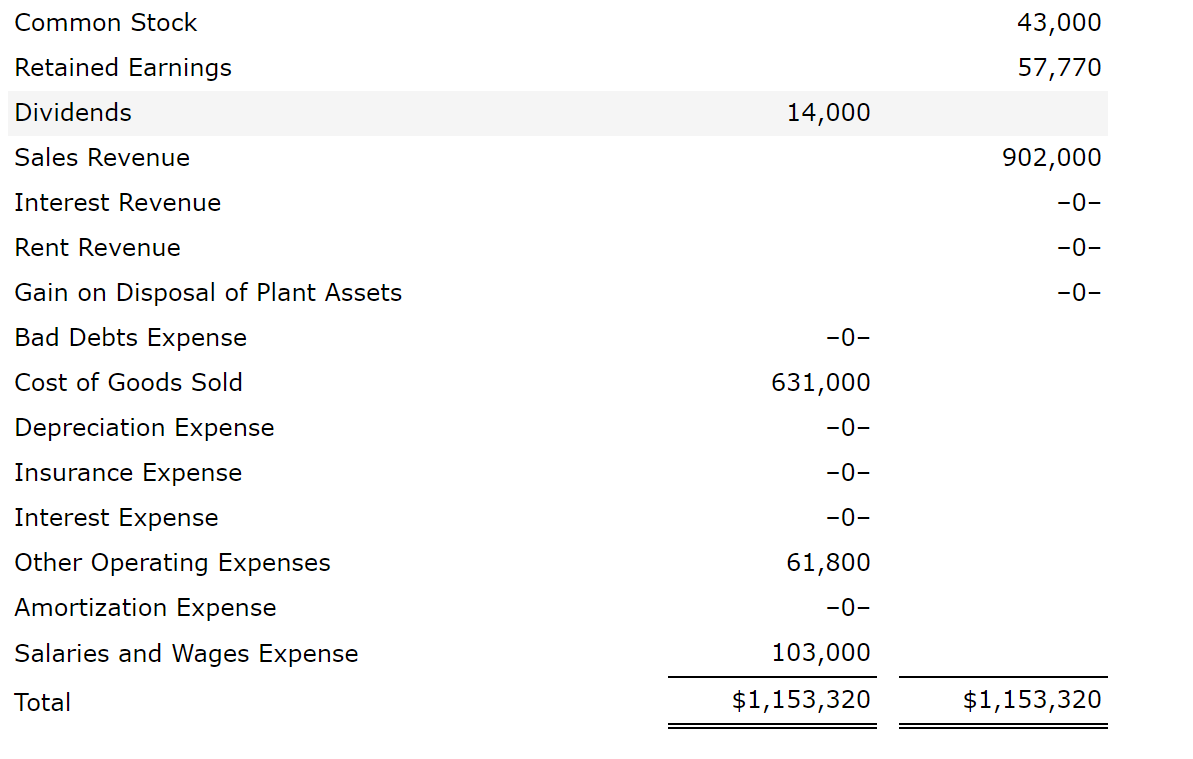Click the Depreciation Expense label
The image size is (1193, 759).
pyautogui.click(x=145, y=428)
